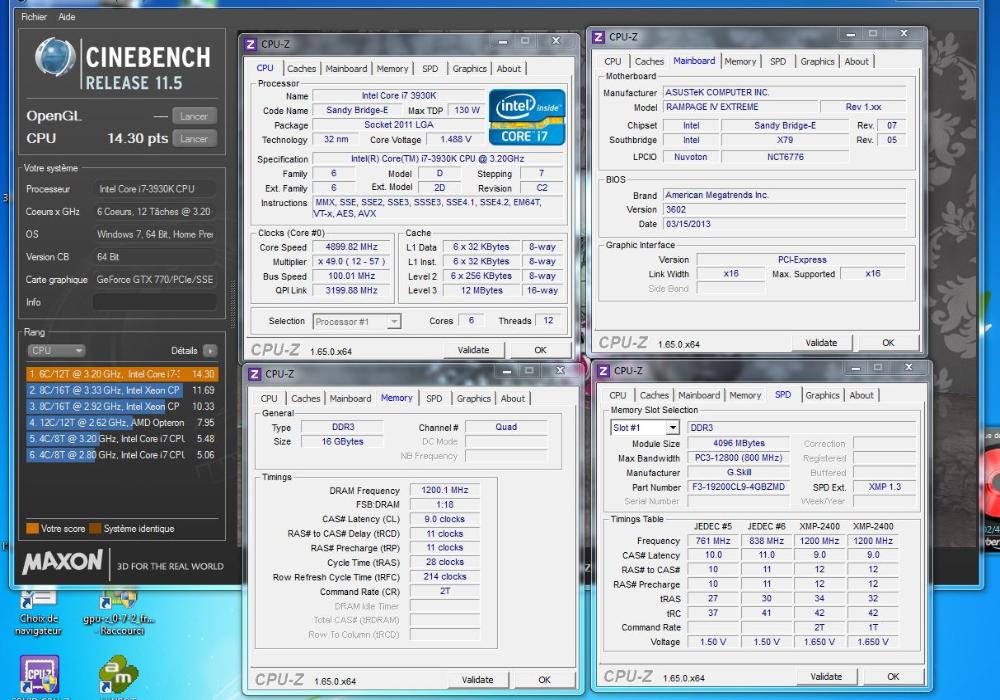Screen dimensions: 1000x700
Task: Click the Core Voltage value 1.488 V
Action: point(456,139)
